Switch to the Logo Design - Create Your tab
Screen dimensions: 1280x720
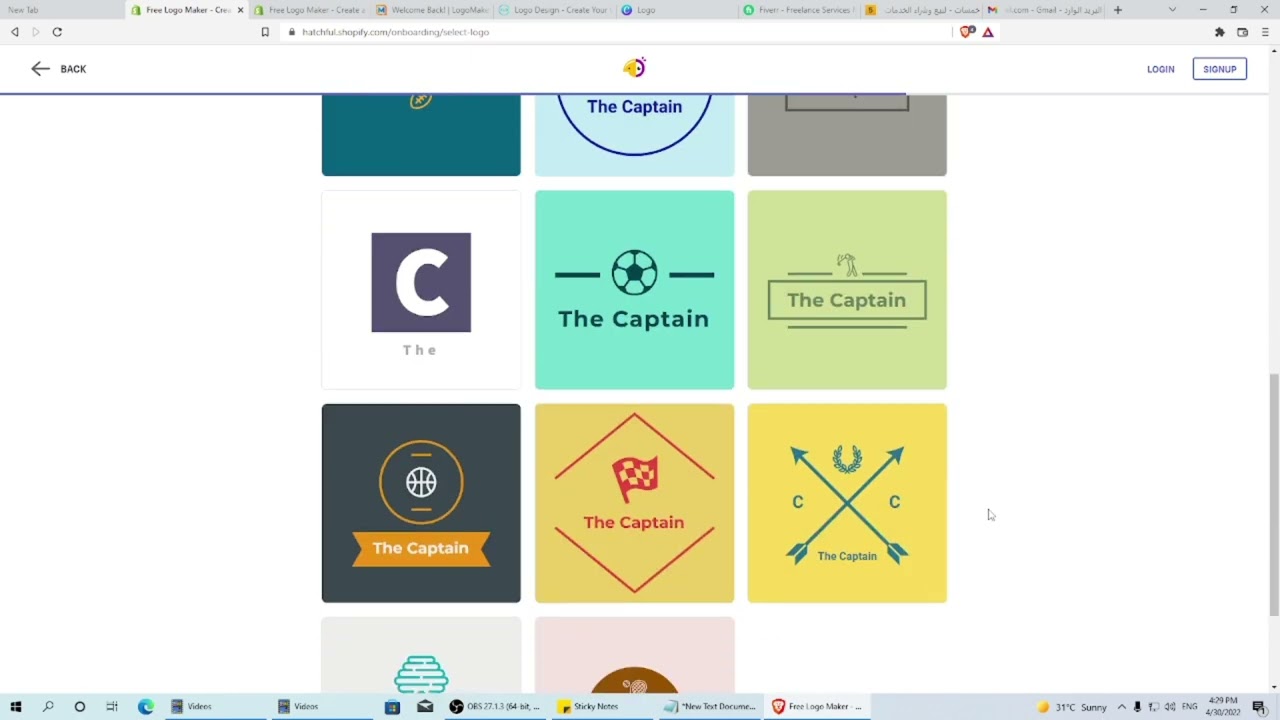(553, 10)
